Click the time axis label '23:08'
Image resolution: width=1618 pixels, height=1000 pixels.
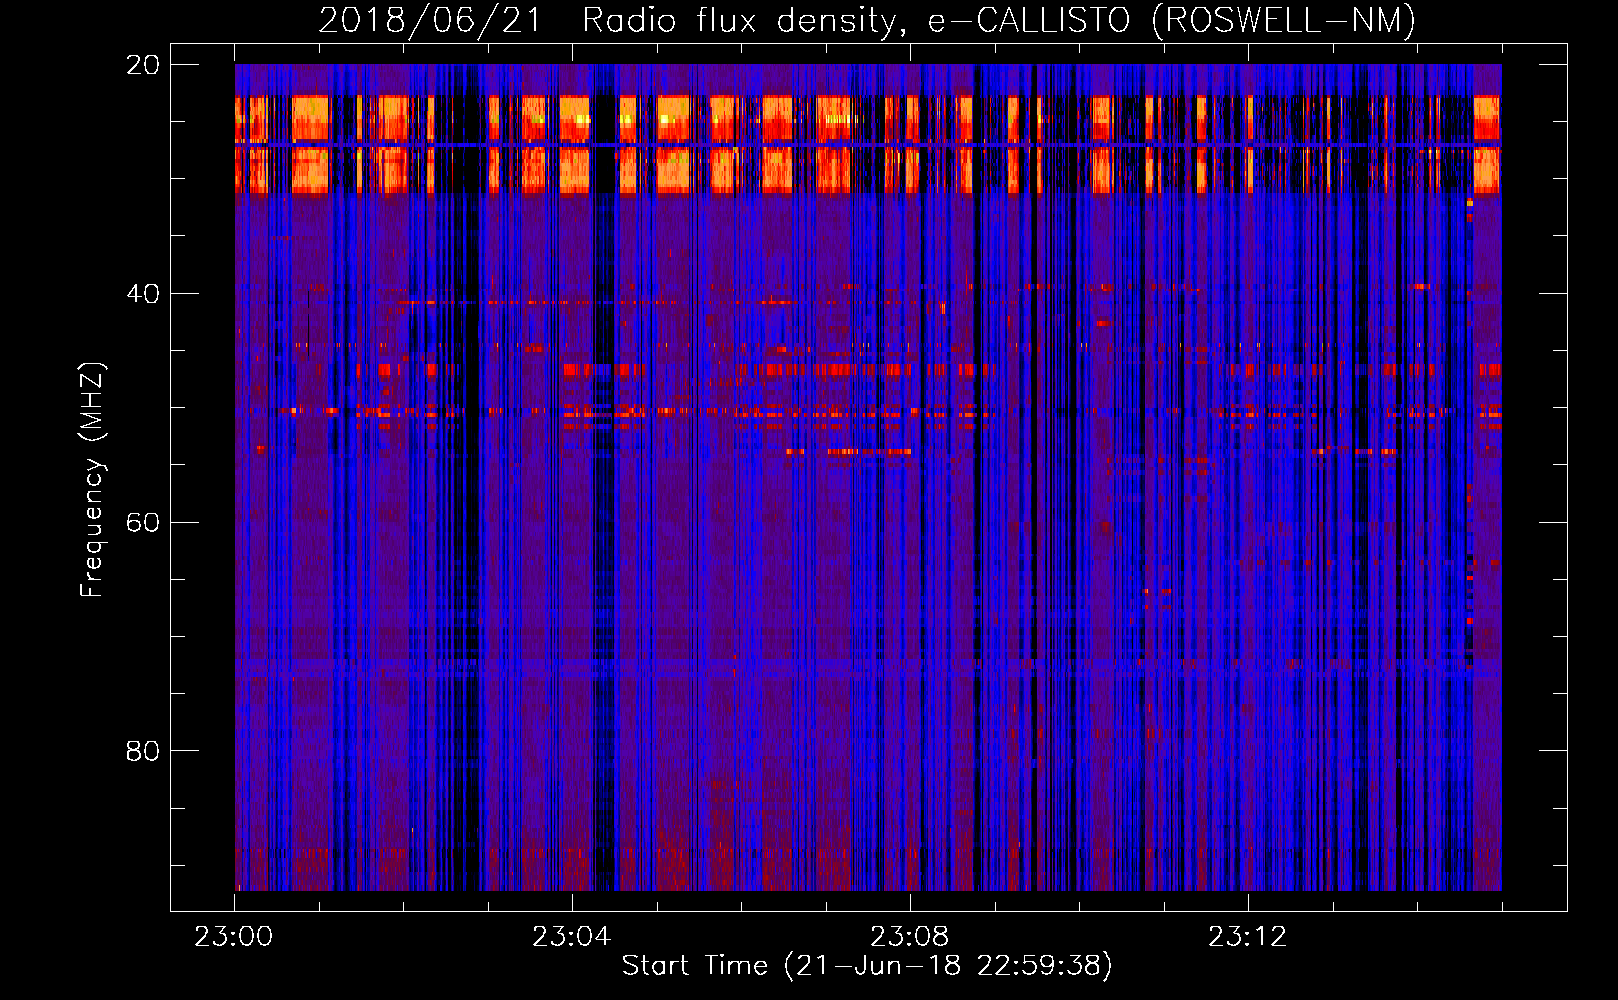(x=909, y=937)
